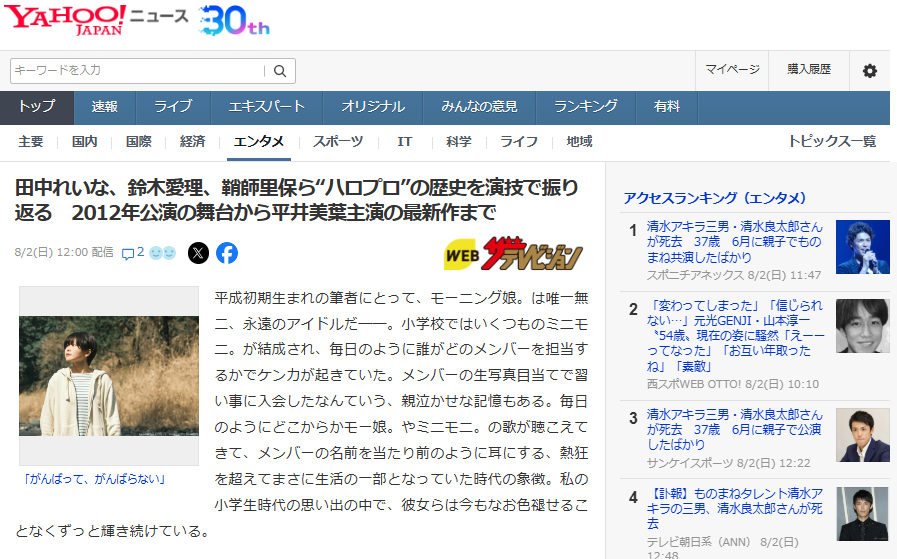Switch to the エンタメ category

(x=259, y=142)
